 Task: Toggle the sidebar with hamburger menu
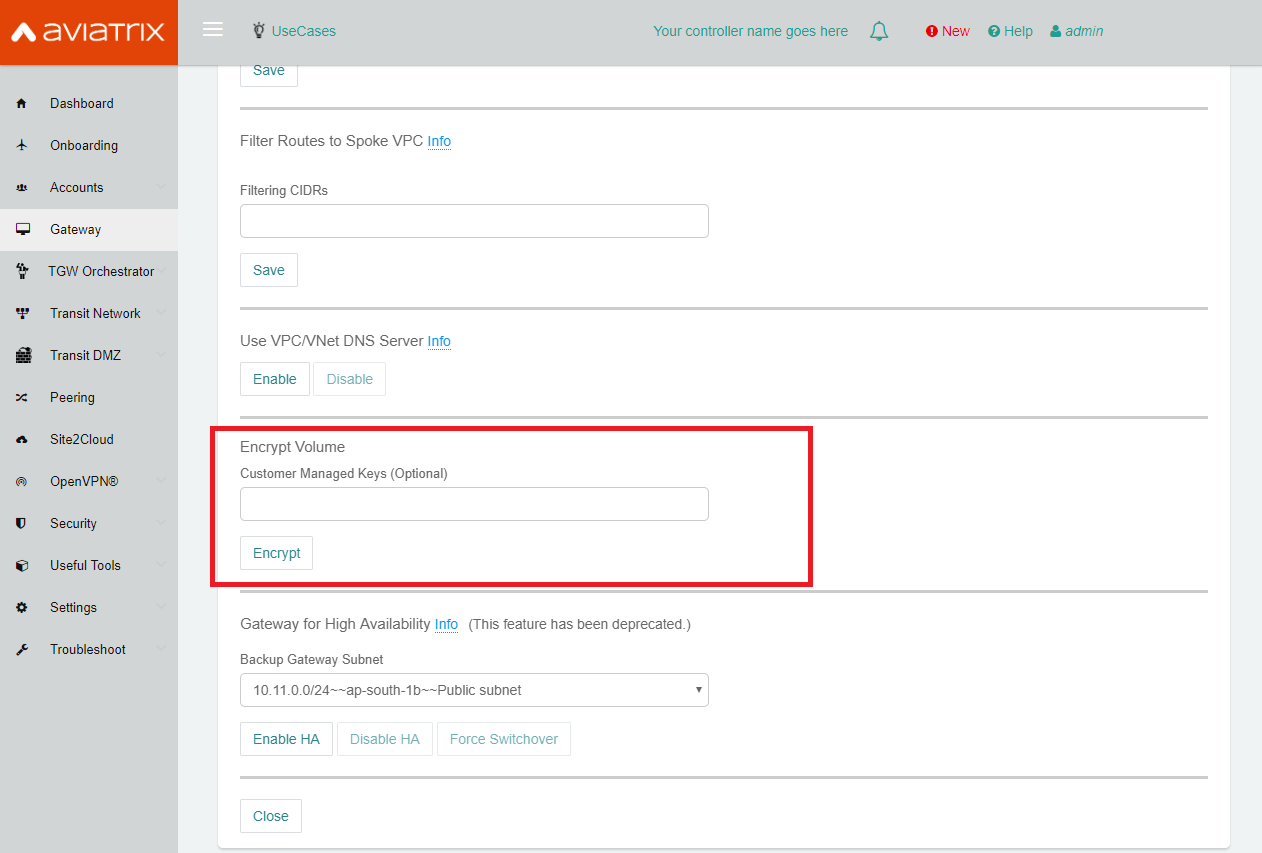(212, 29)
